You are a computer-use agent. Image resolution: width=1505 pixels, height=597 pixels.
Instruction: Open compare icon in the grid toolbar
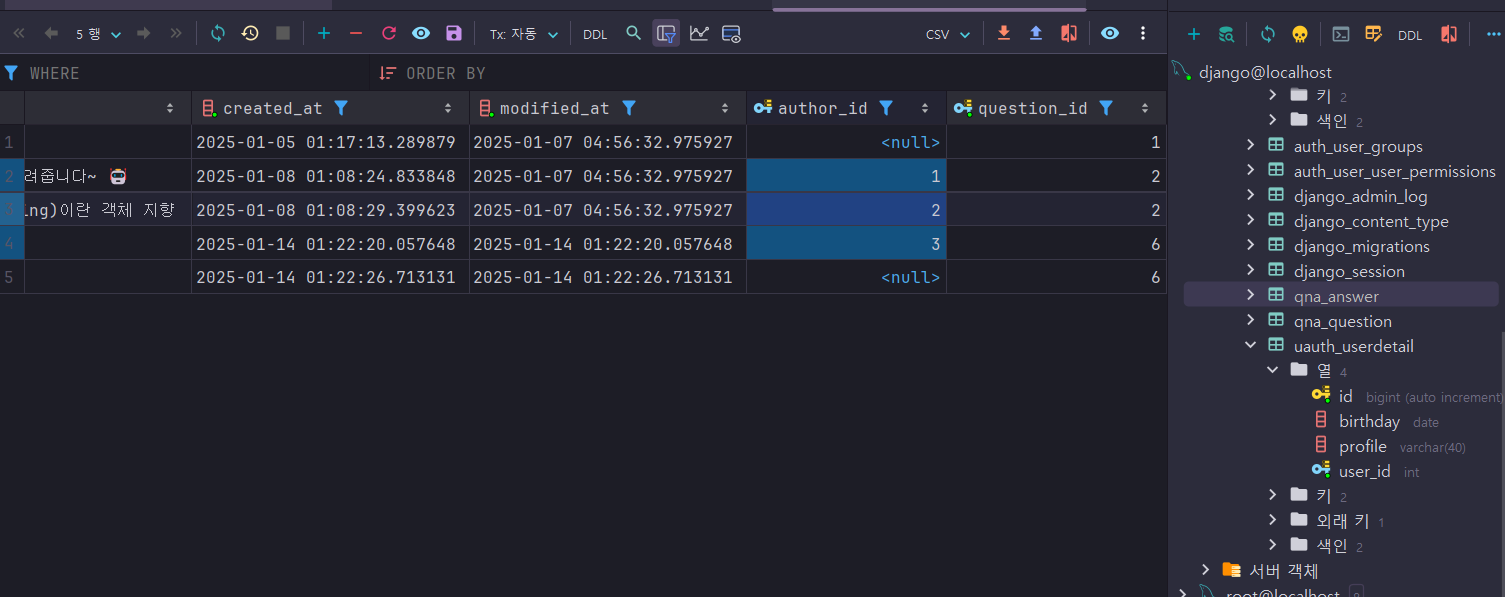coord(1069,34)
